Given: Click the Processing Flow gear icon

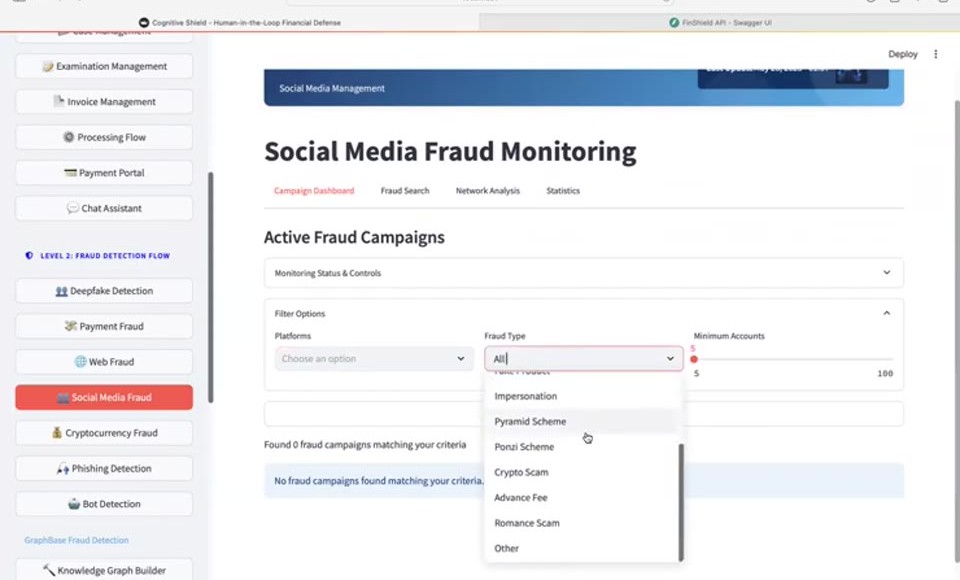Looking at the screenshot, I should (69, 137).
